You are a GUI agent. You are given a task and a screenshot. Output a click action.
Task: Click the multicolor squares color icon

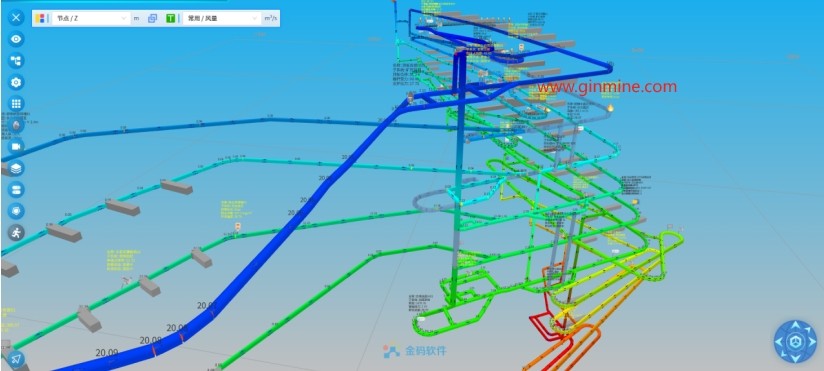[x=40, y=18]
